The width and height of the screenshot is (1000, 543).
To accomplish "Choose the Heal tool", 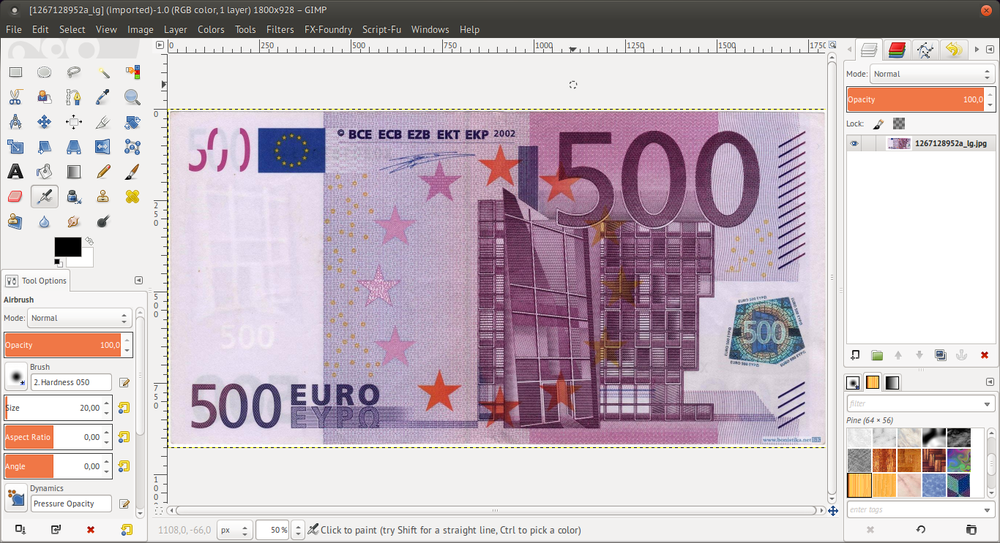I will [x=131, y=197].
